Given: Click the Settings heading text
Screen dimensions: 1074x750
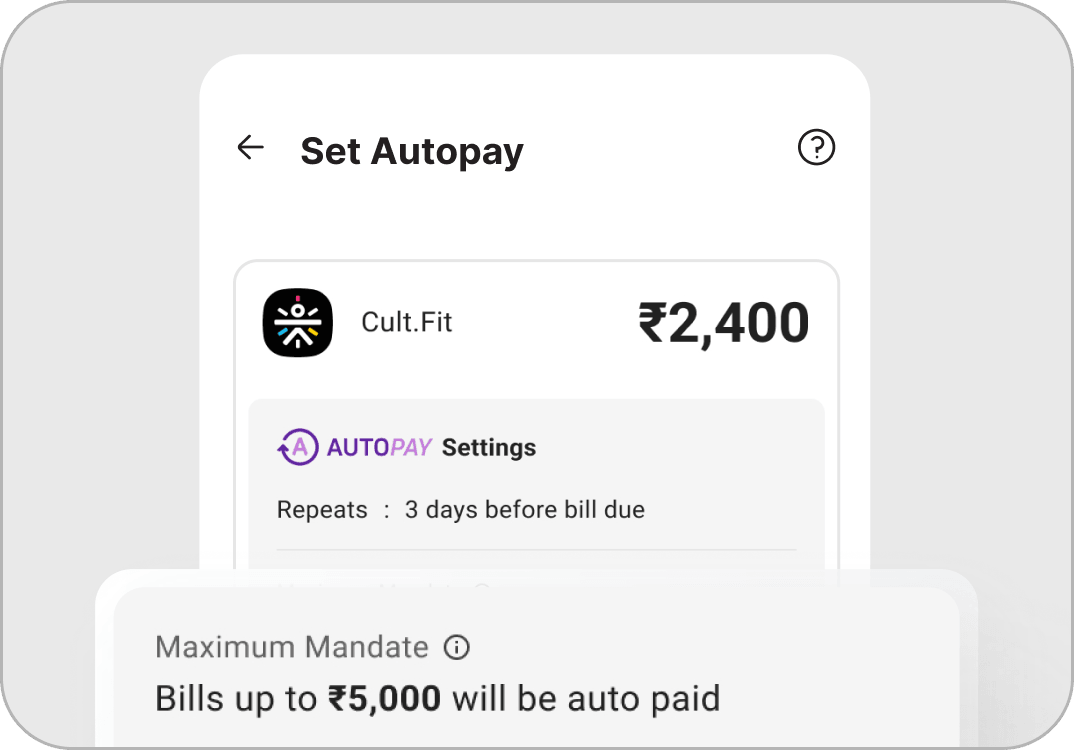Looking at the screenshot, I should [489, 447].
